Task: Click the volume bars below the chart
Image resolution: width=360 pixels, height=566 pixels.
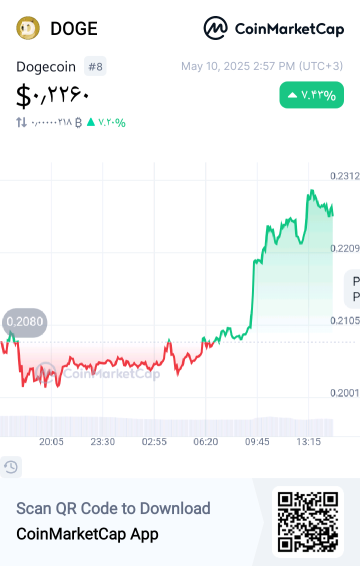Action: click(x=166, y=426)
